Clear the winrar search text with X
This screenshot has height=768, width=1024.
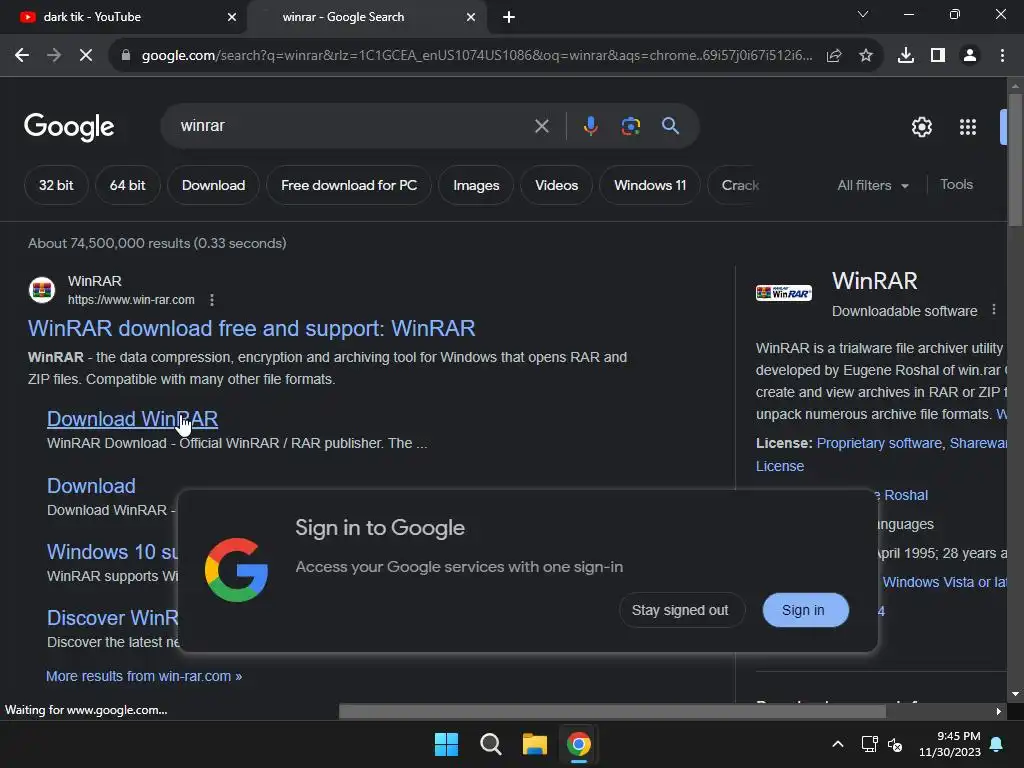coord(541,126)
